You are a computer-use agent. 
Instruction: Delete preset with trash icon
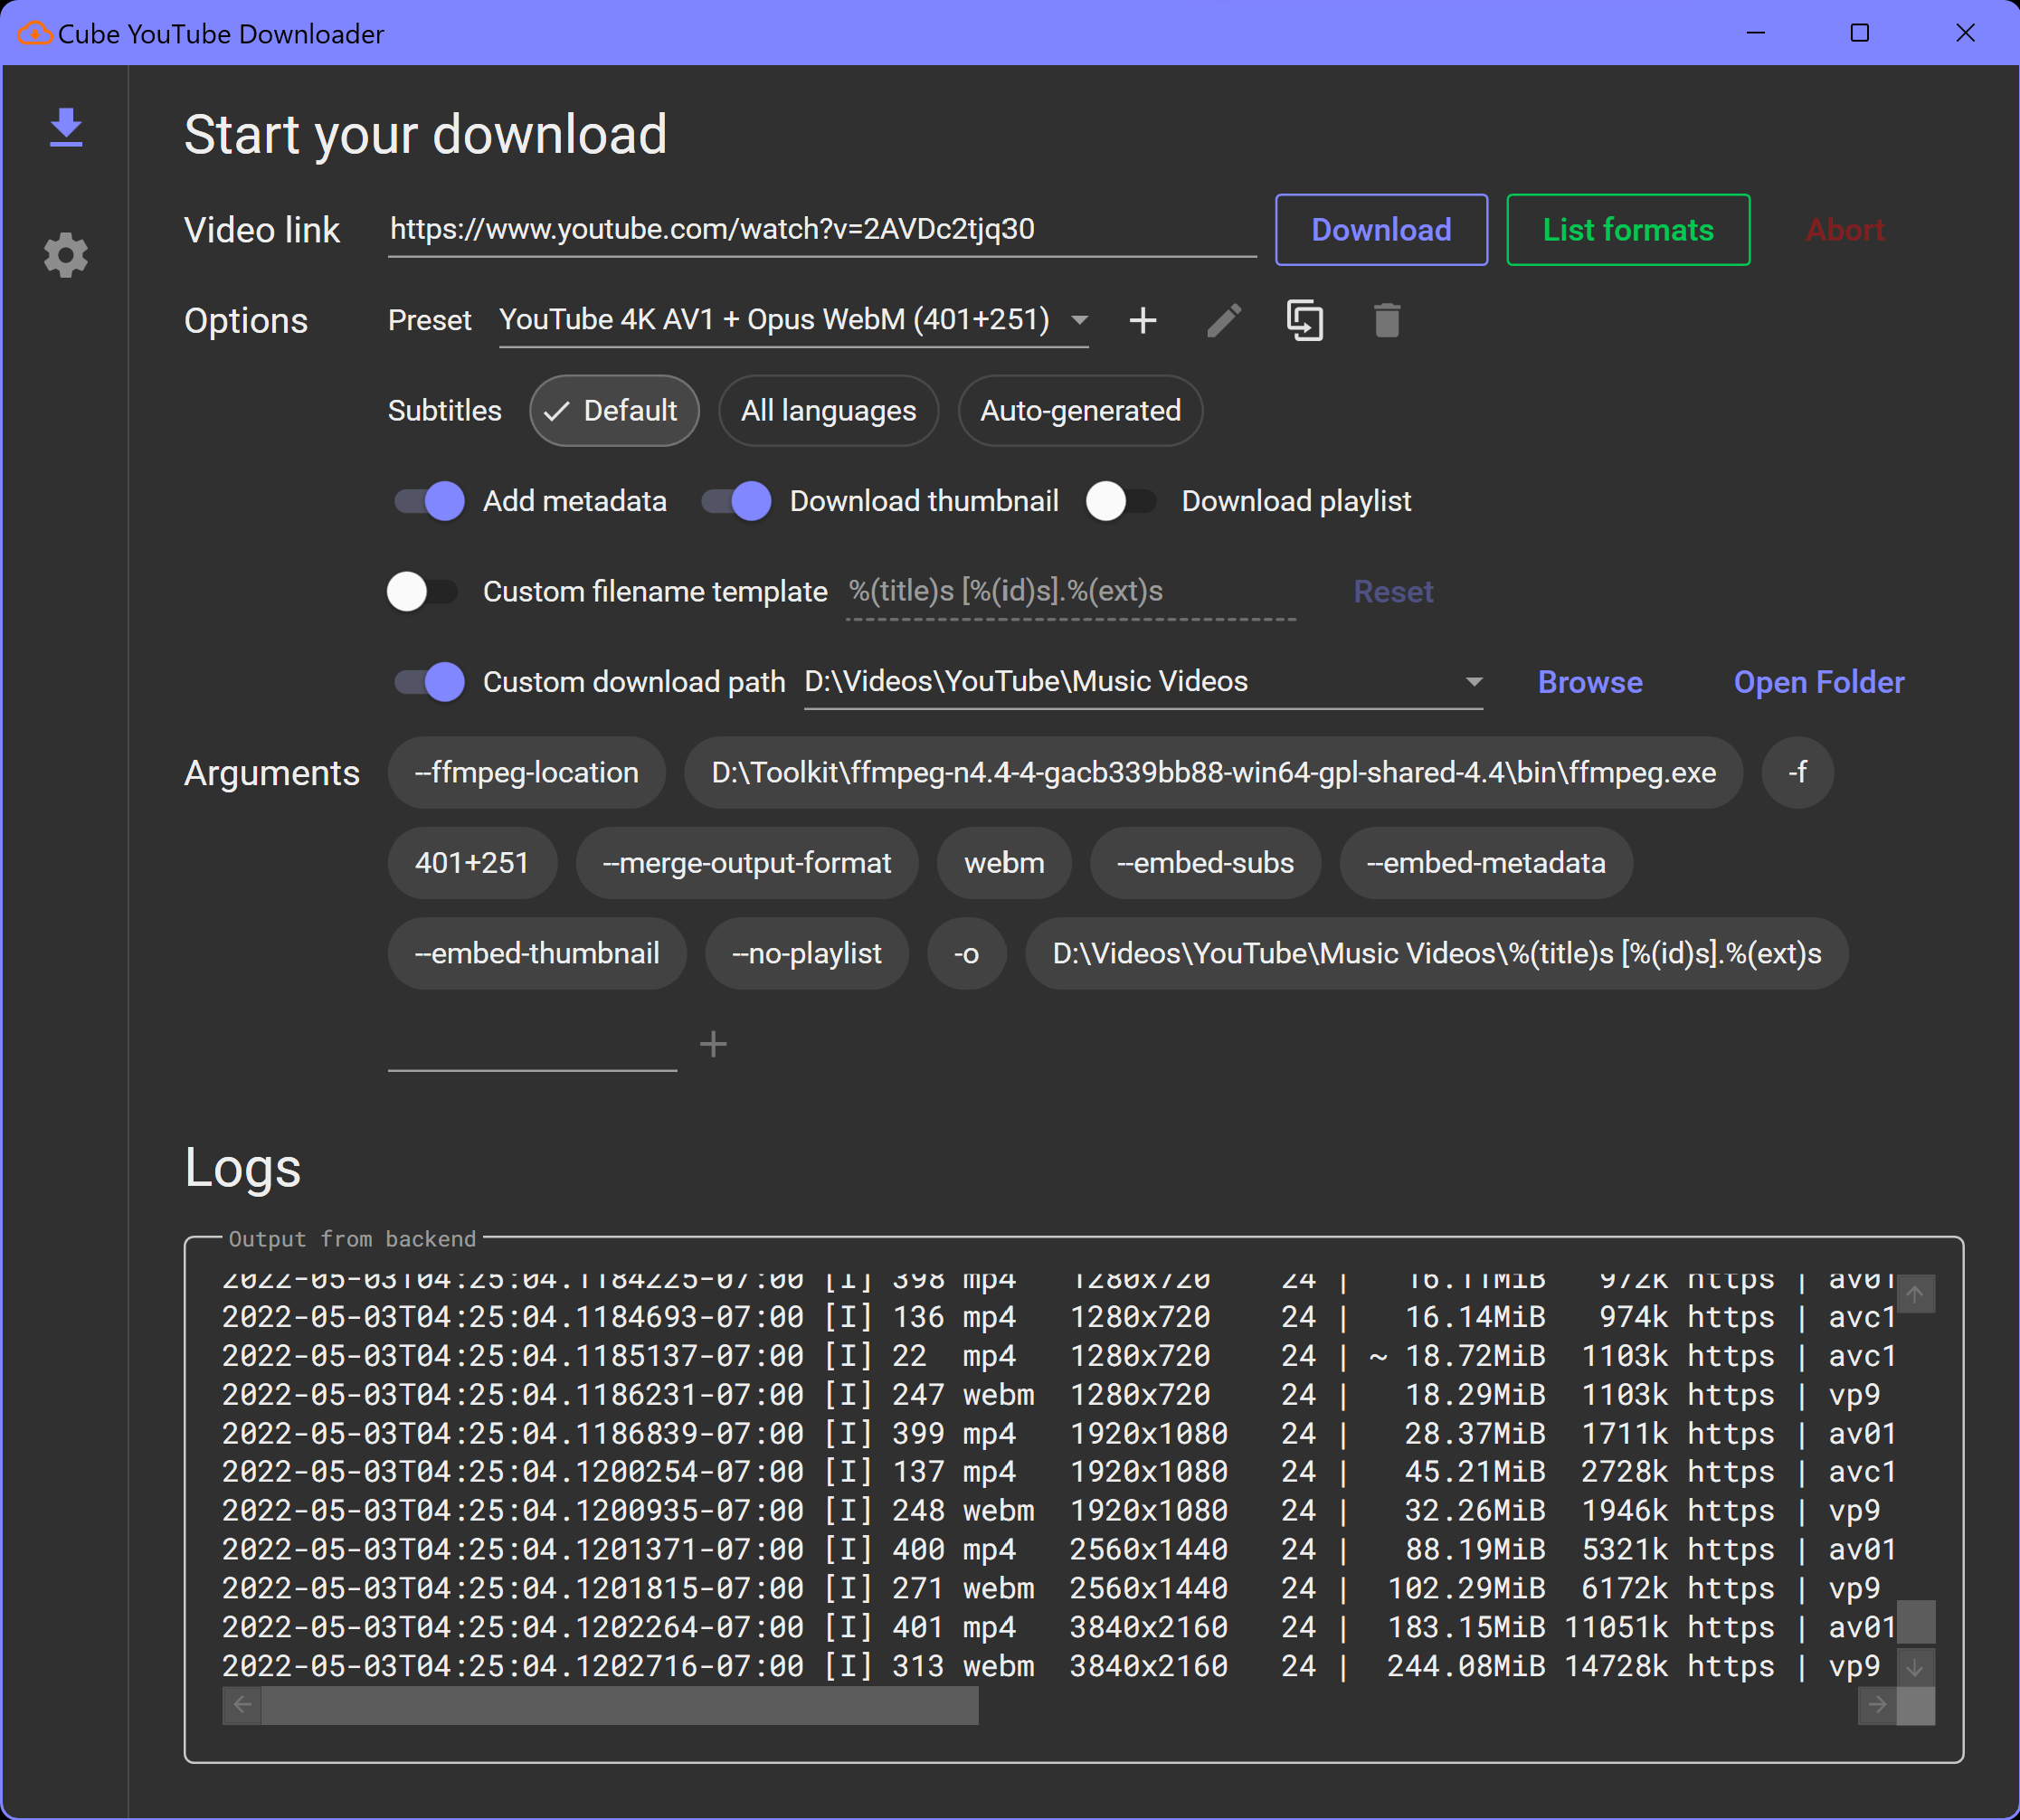(x=1386, y=320)
